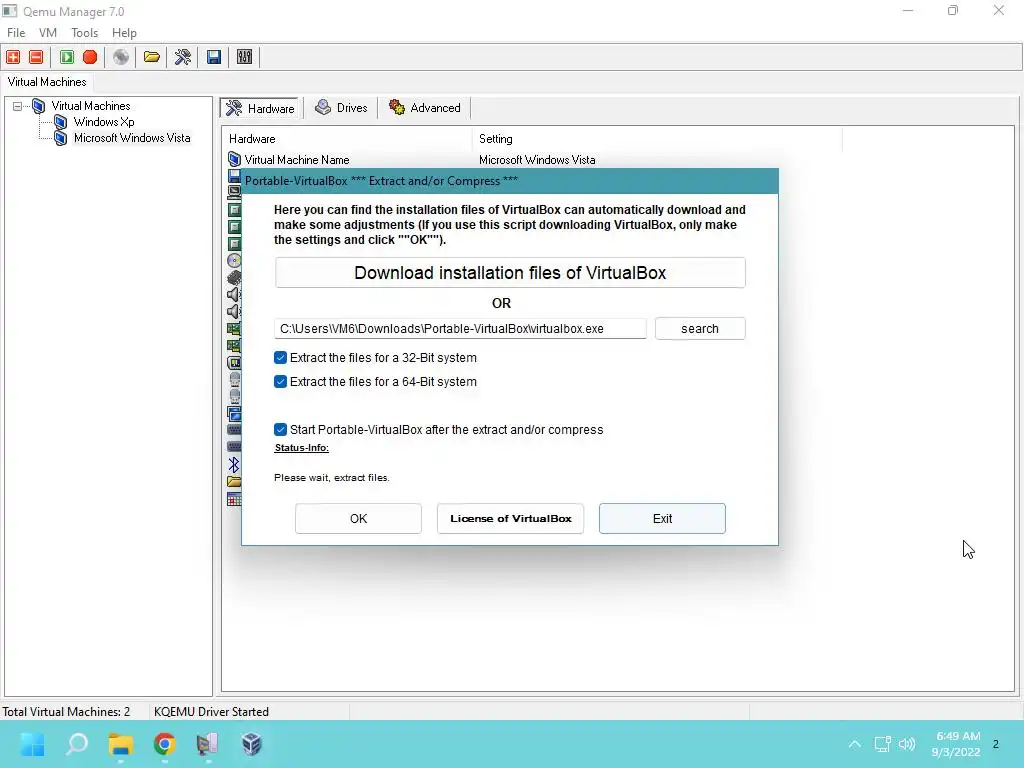Click the Portable-VirtualBox dialog title bar
This screenshot has height=768, width=1024.
point(510,181)
